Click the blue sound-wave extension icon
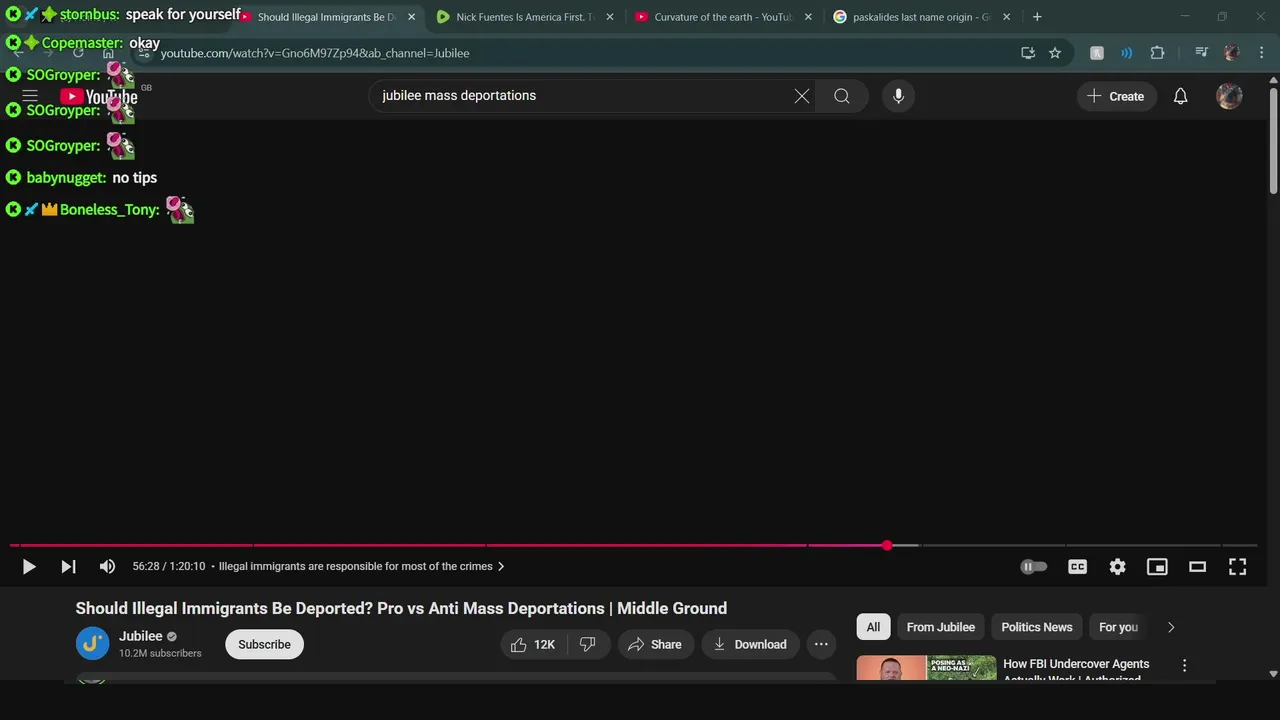 1127,53
